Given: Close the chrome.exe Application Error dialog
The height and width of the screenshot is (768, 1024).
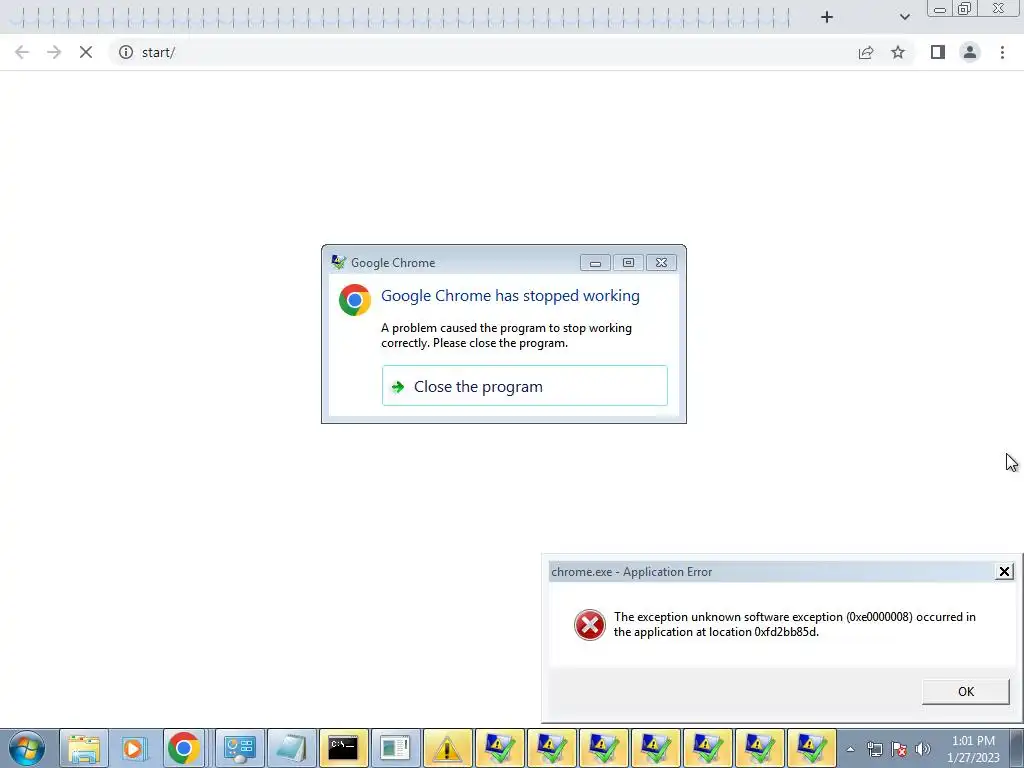Looking at the screenshot, I should [1004, 572].
